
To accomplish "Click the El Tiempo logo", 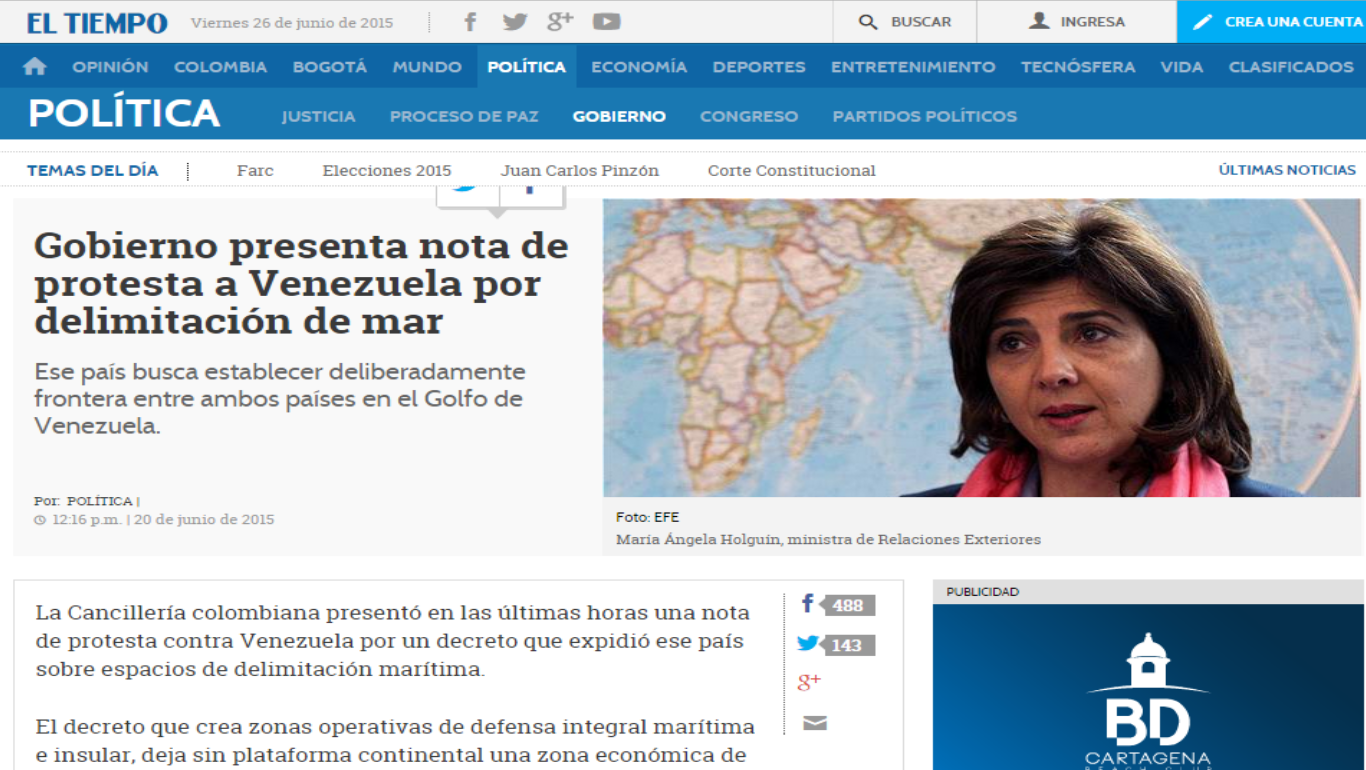I will point(97,23).
